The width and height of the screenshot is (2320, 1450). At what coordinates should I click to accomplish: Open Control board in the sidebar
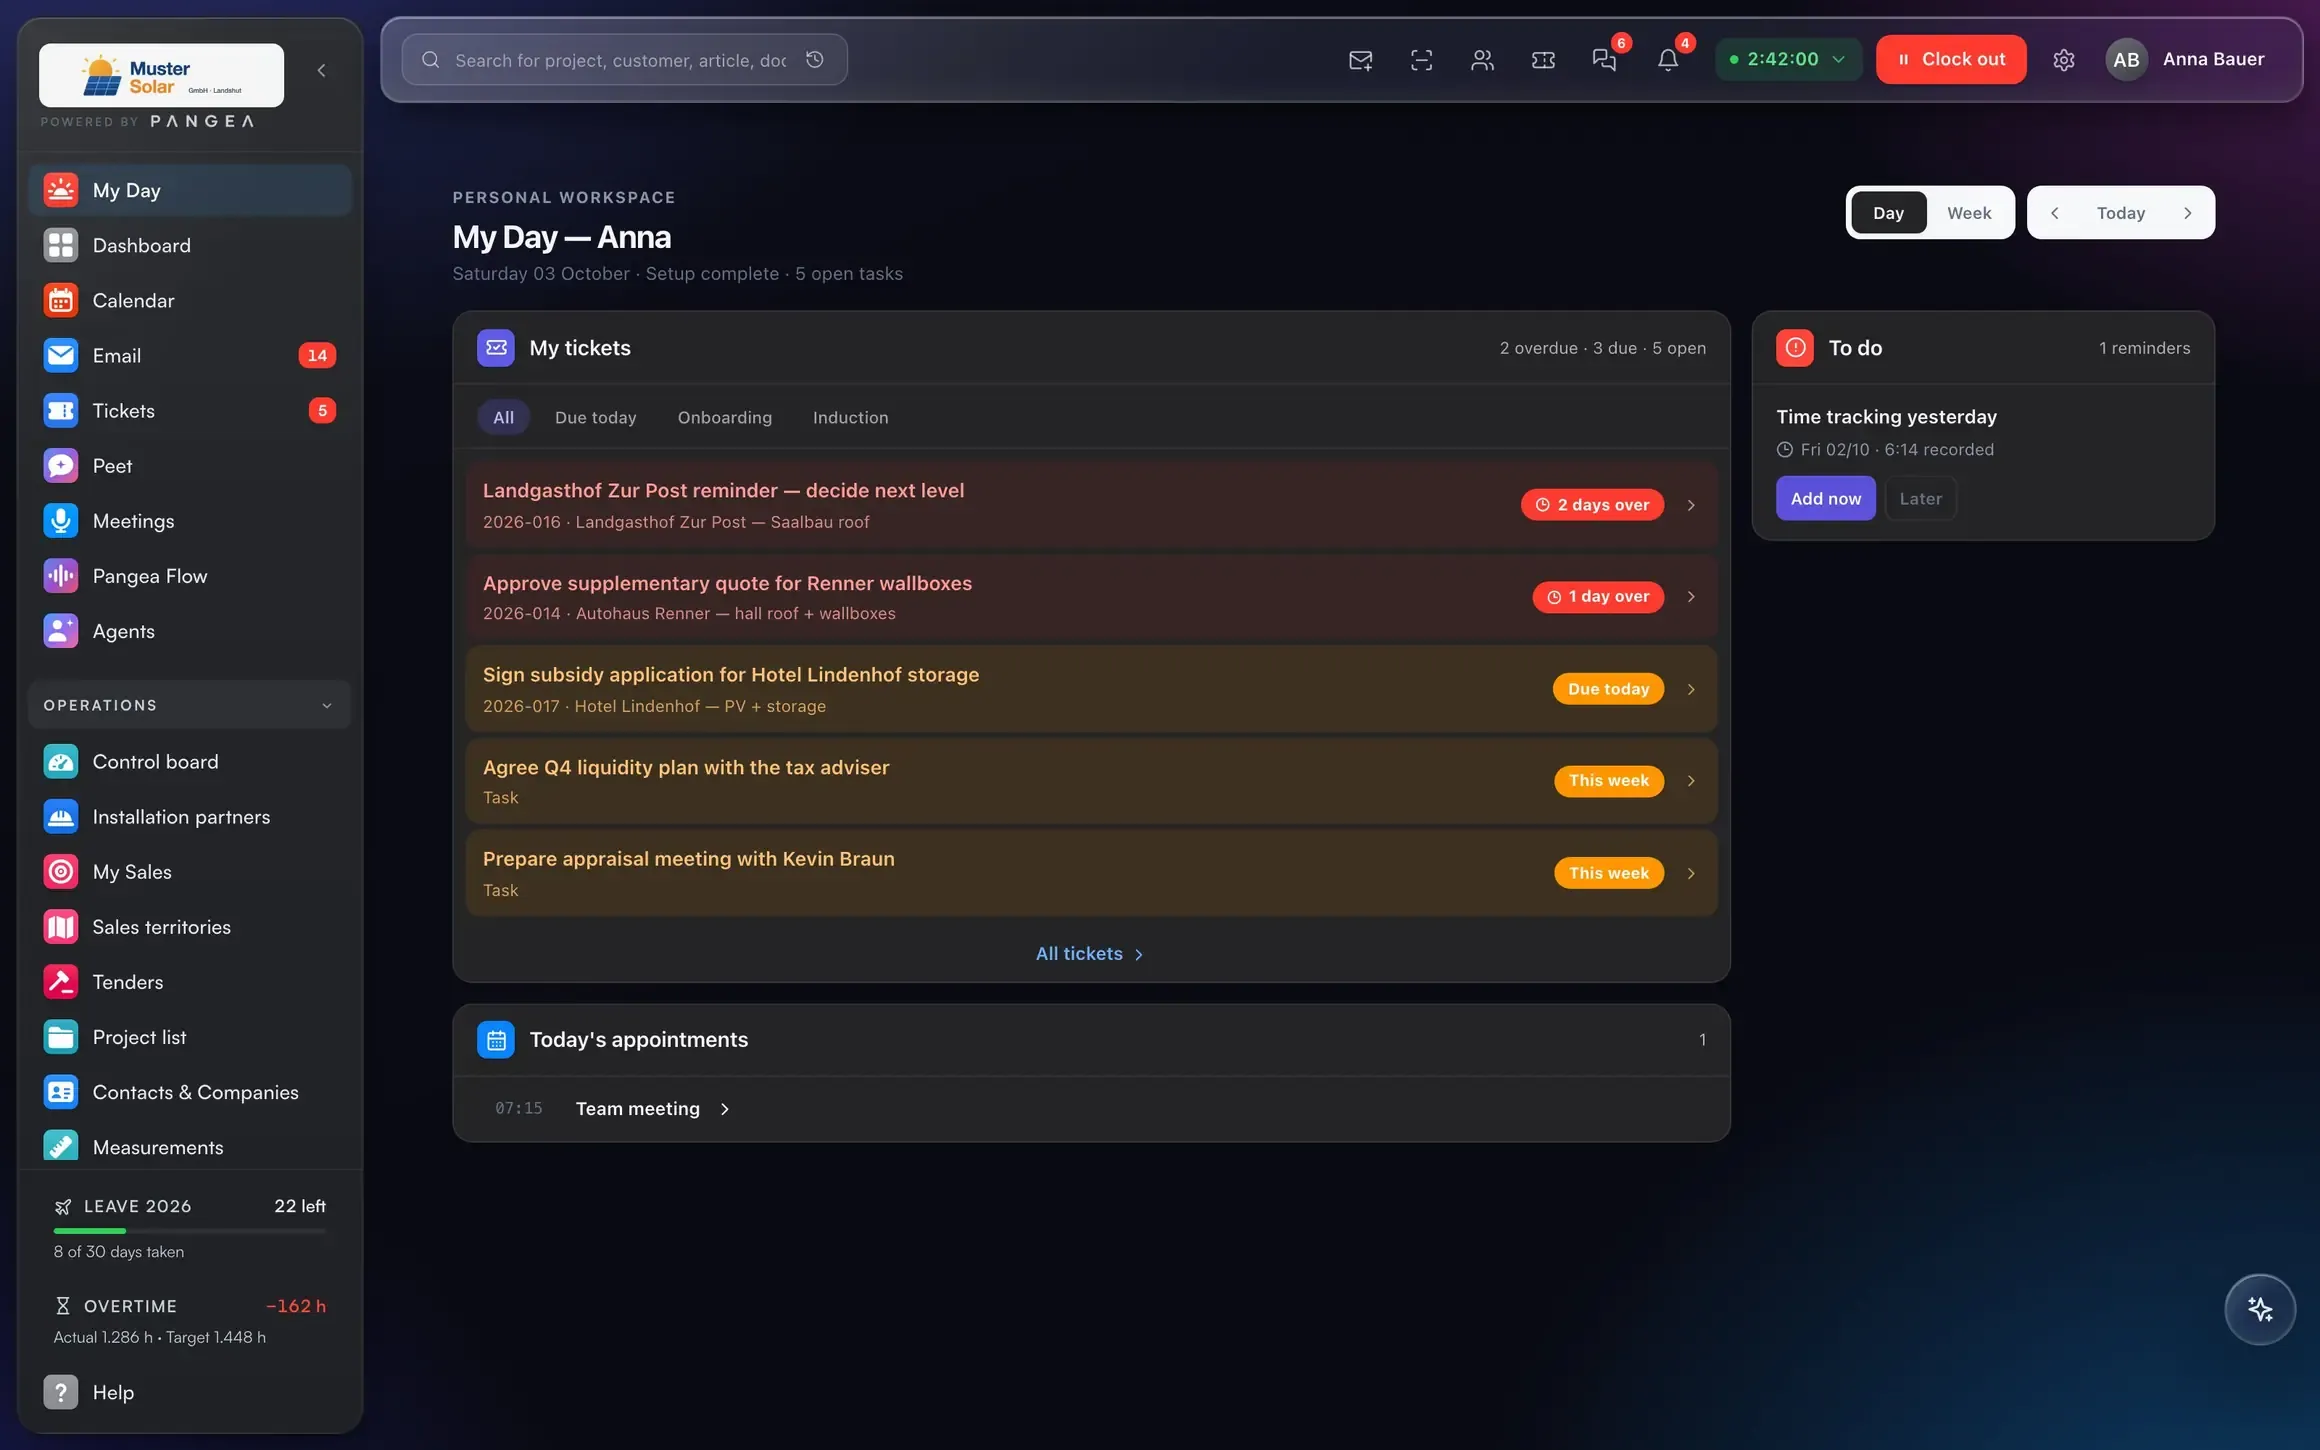coord(190,762)
